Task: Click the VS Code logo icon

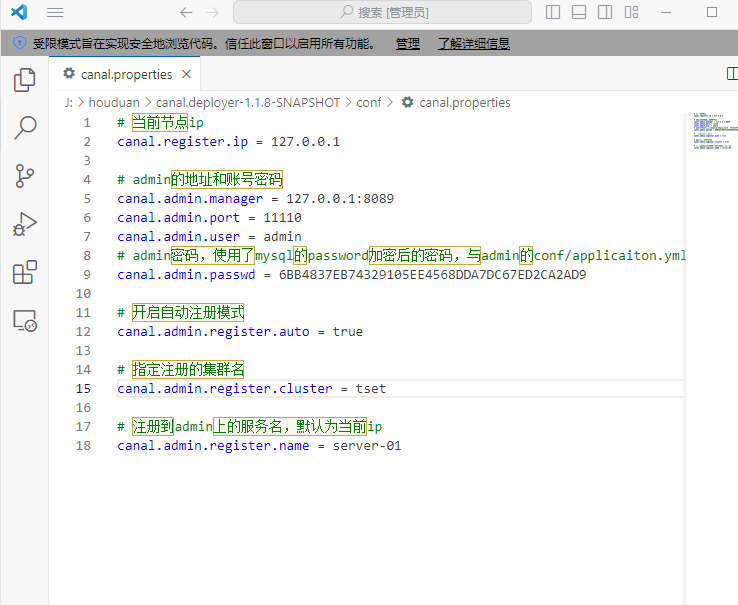Action: point(19,12)
